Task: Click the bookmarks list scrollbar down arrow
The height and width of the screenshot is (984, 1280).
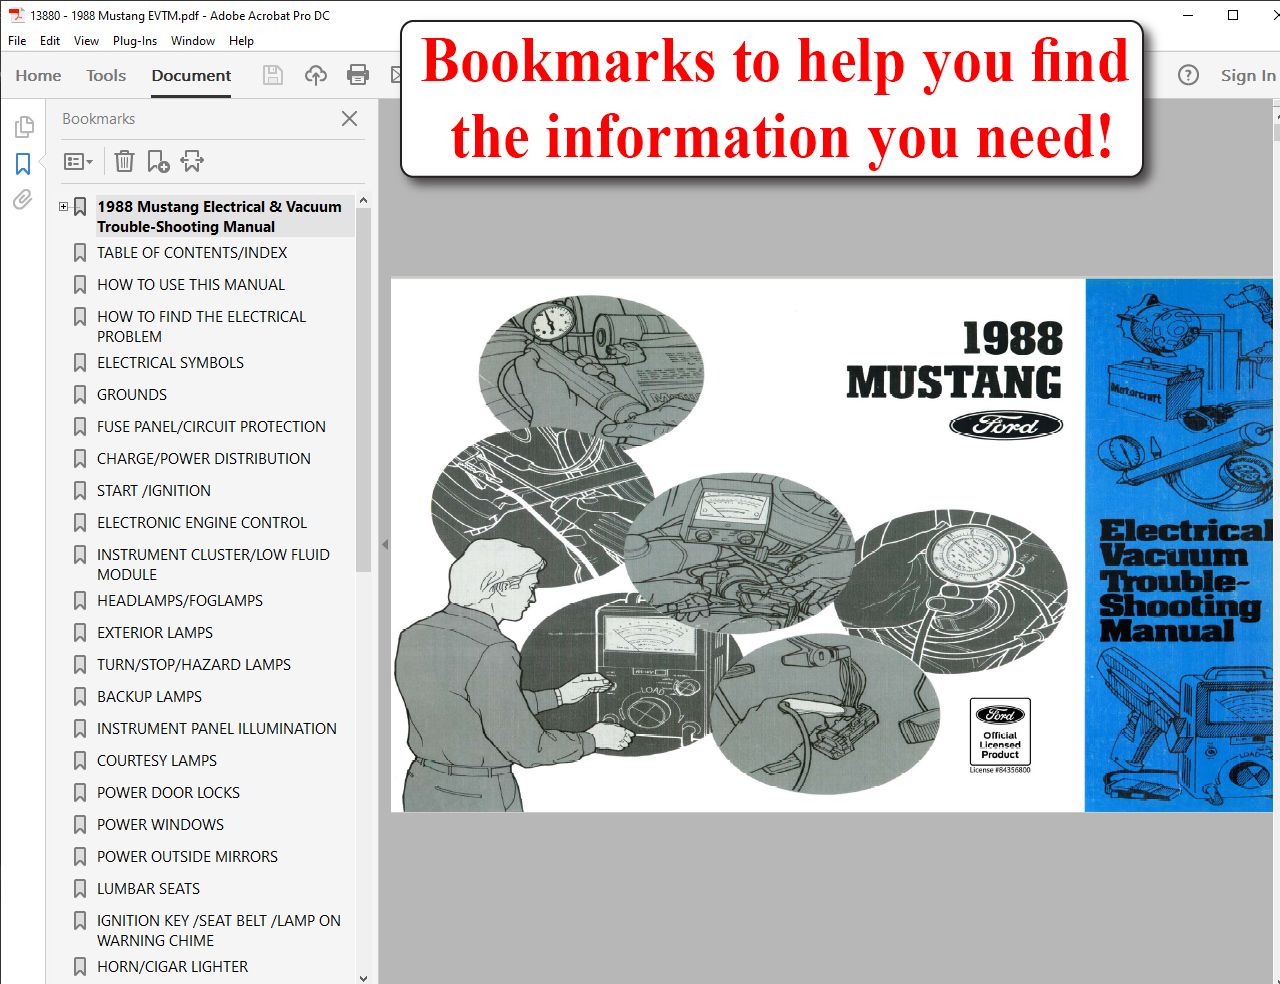Action: point(363,978)
